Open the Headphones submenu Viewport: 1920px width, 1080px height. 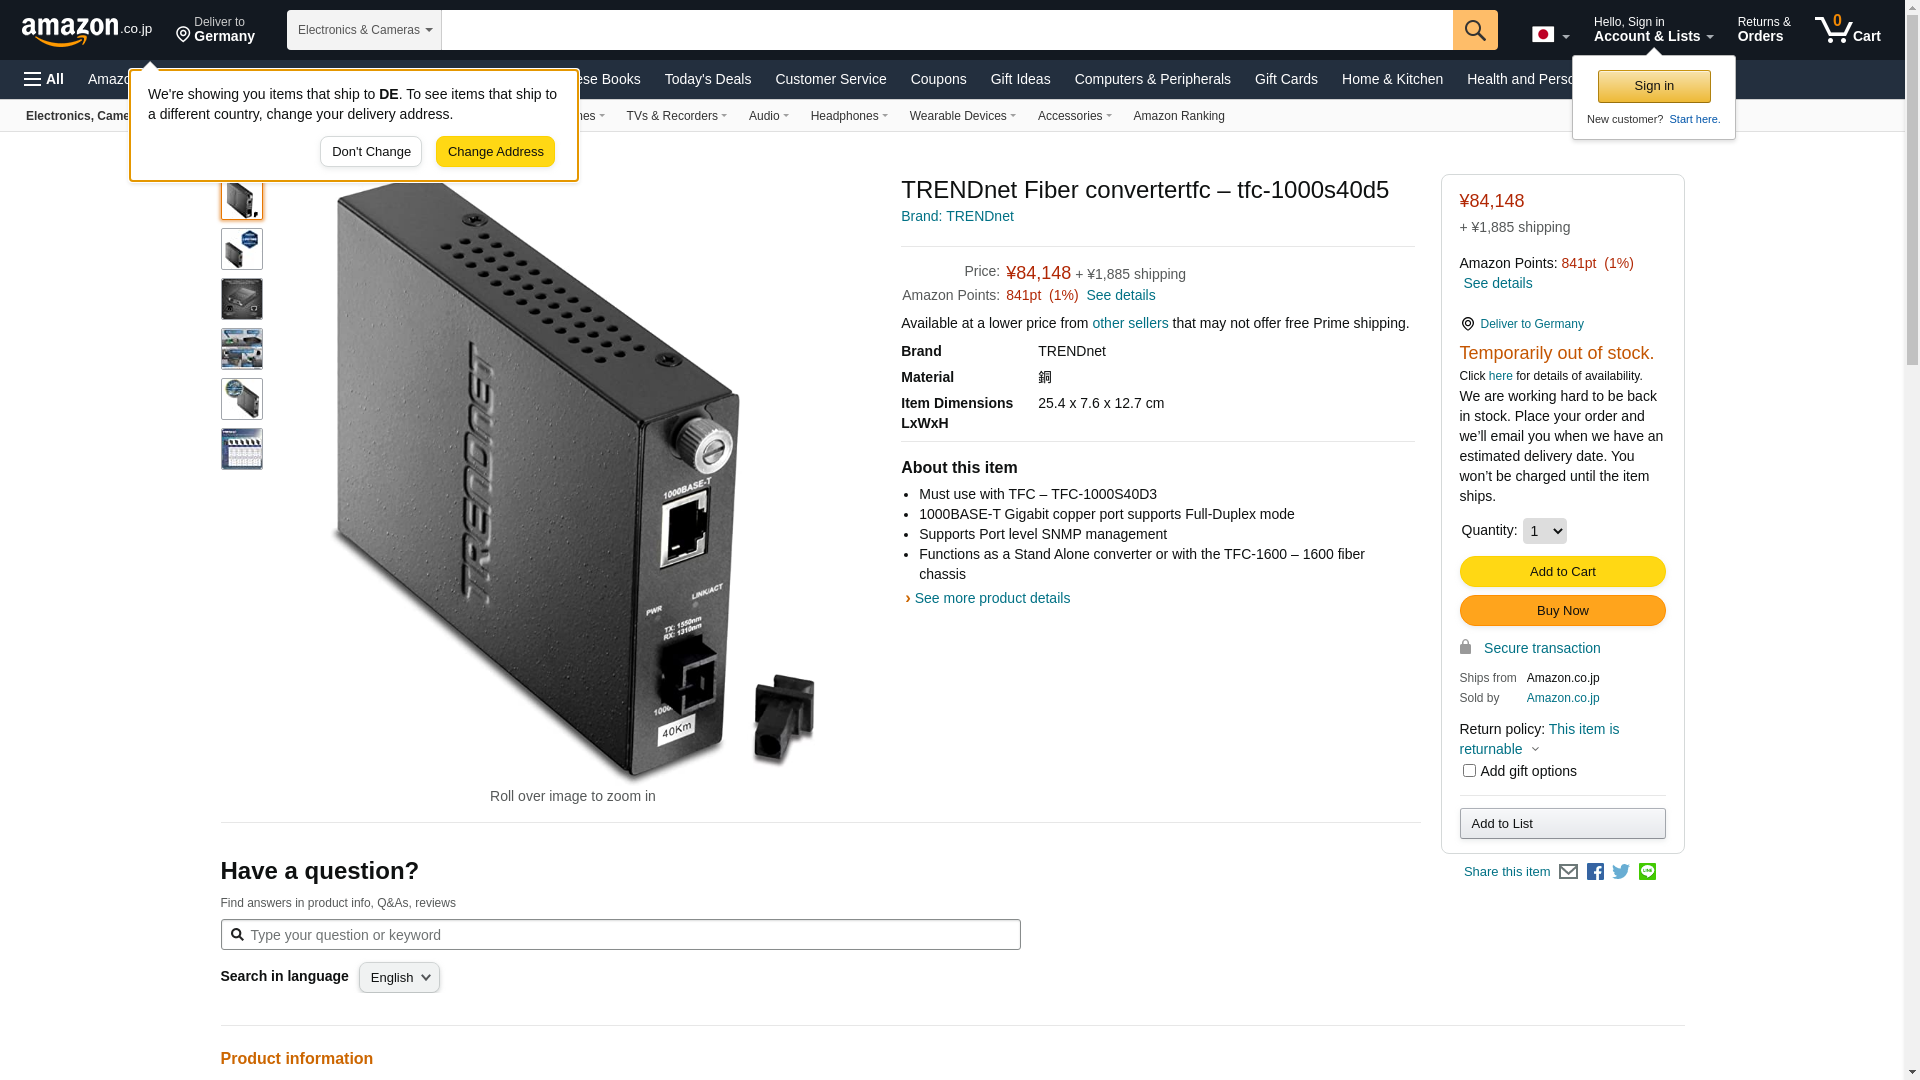849,116
